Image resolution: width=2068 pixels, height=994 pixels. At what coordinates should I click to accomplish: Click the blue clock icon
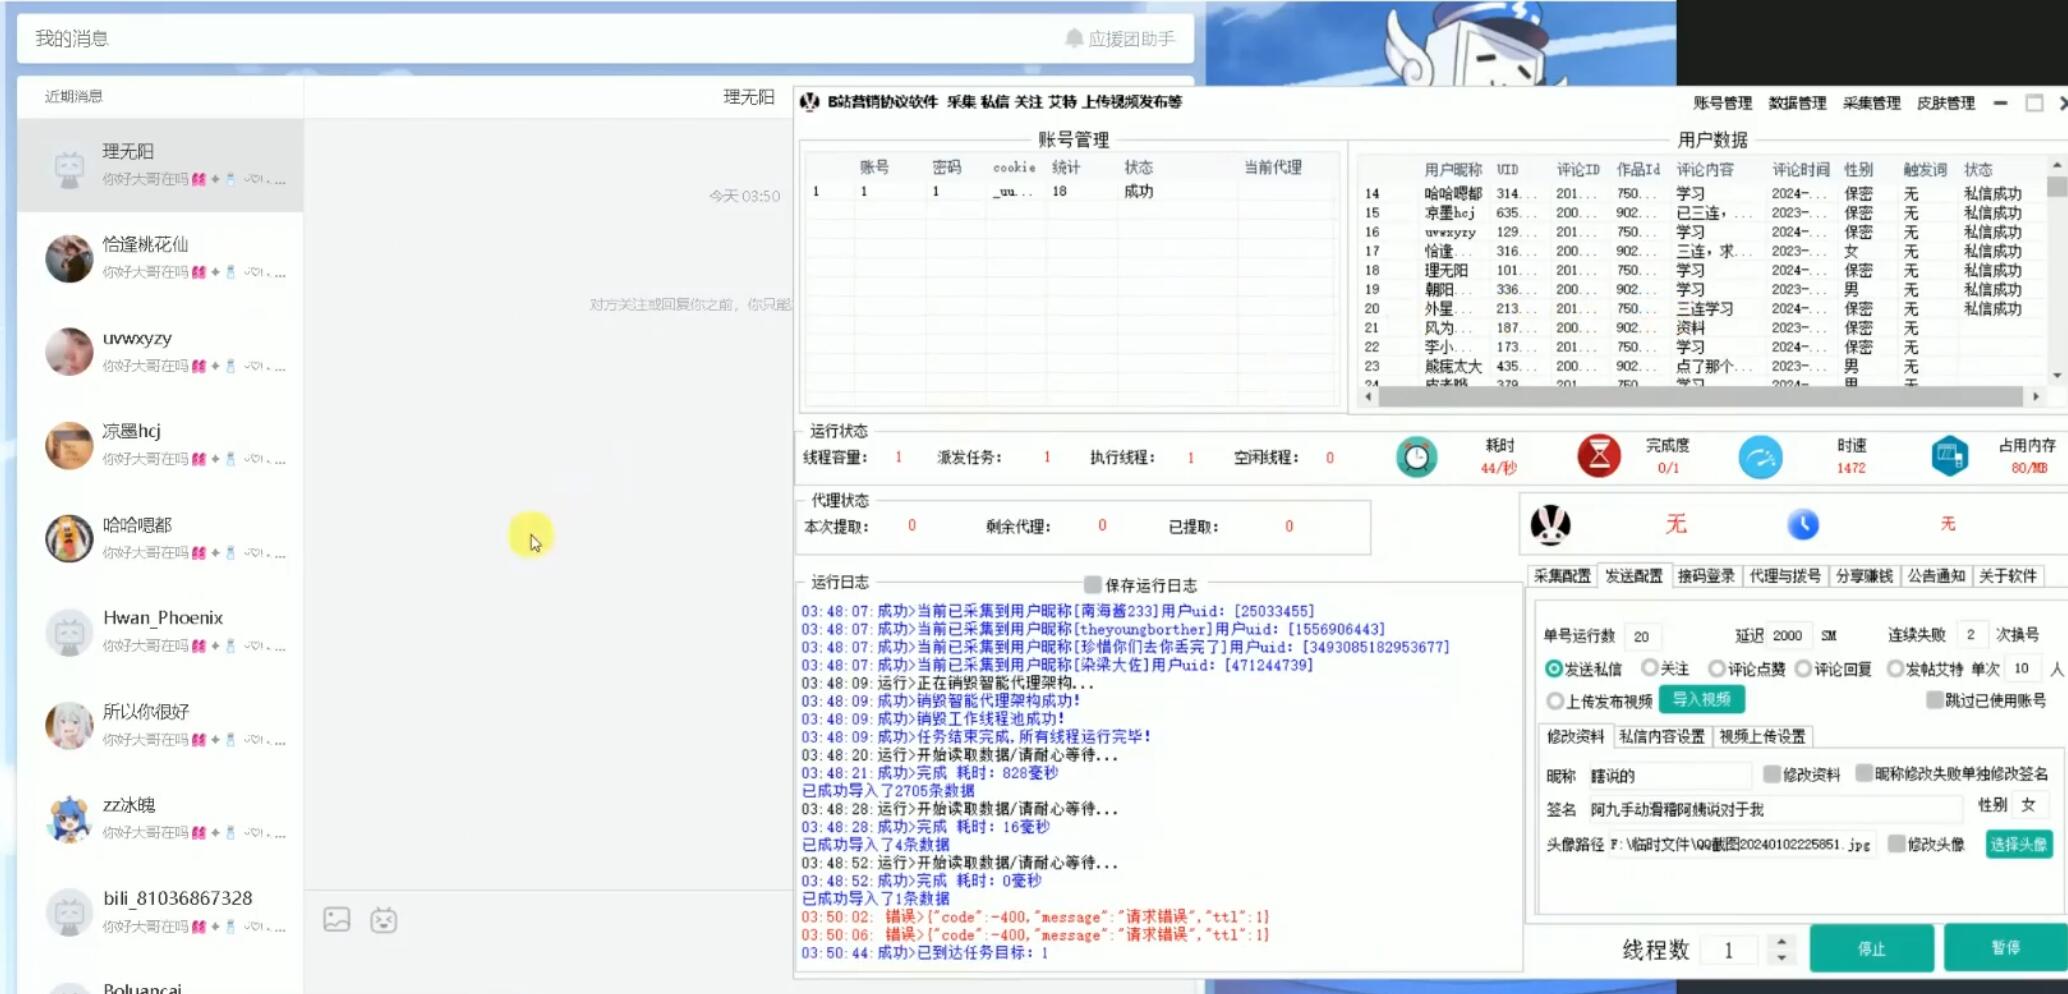point(1802,524)
